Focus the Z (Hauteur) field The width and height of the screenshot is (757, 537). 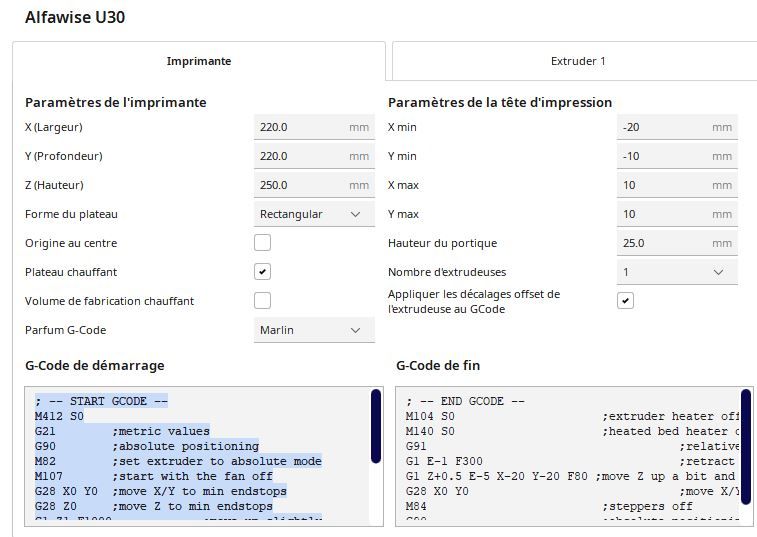click(x=299, y=186)
